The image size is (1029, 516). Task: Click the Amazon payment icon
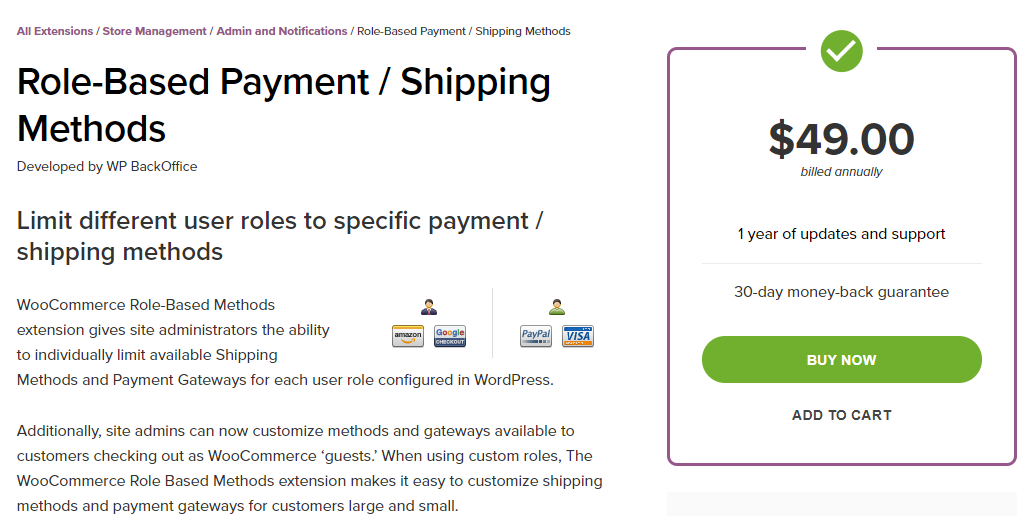click(x=408, y=336)
